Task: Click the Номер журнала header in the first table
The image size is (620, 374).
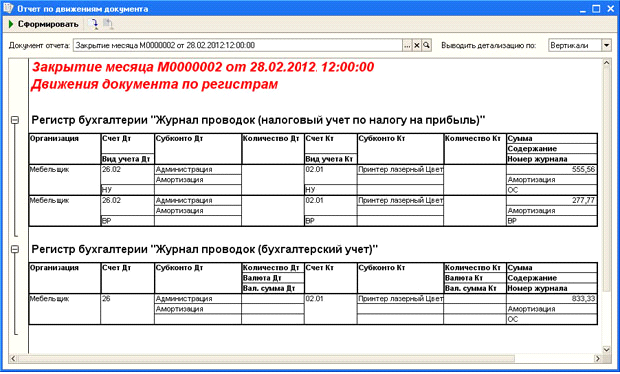Action: pos(552,159)
